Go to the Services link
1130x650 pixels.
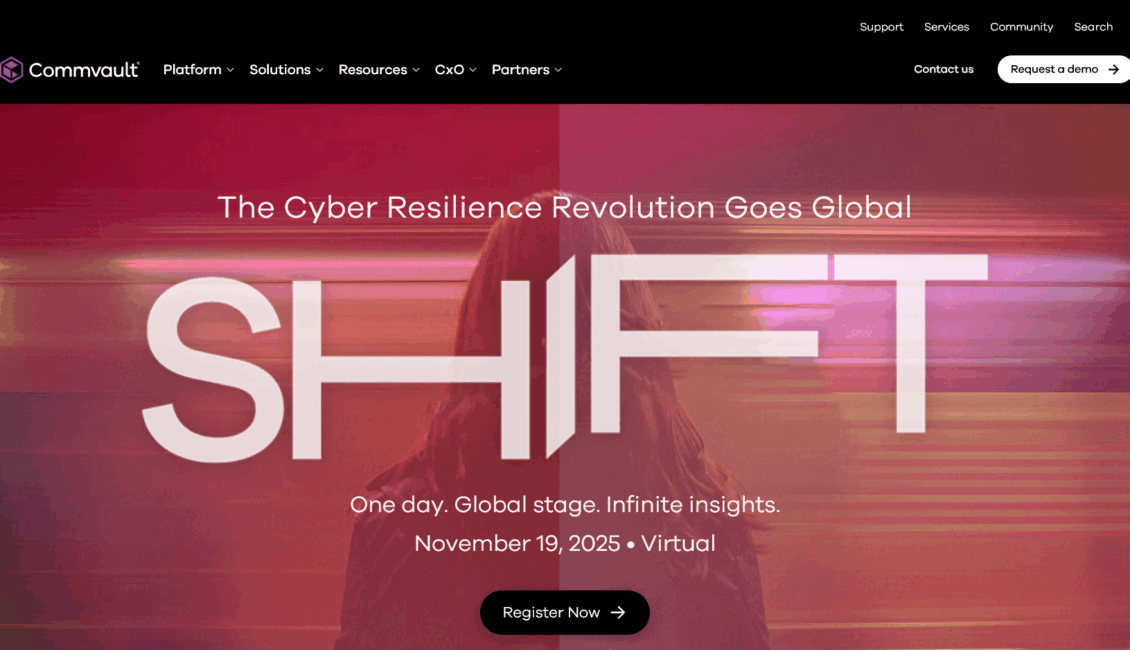tap(946, 27)
